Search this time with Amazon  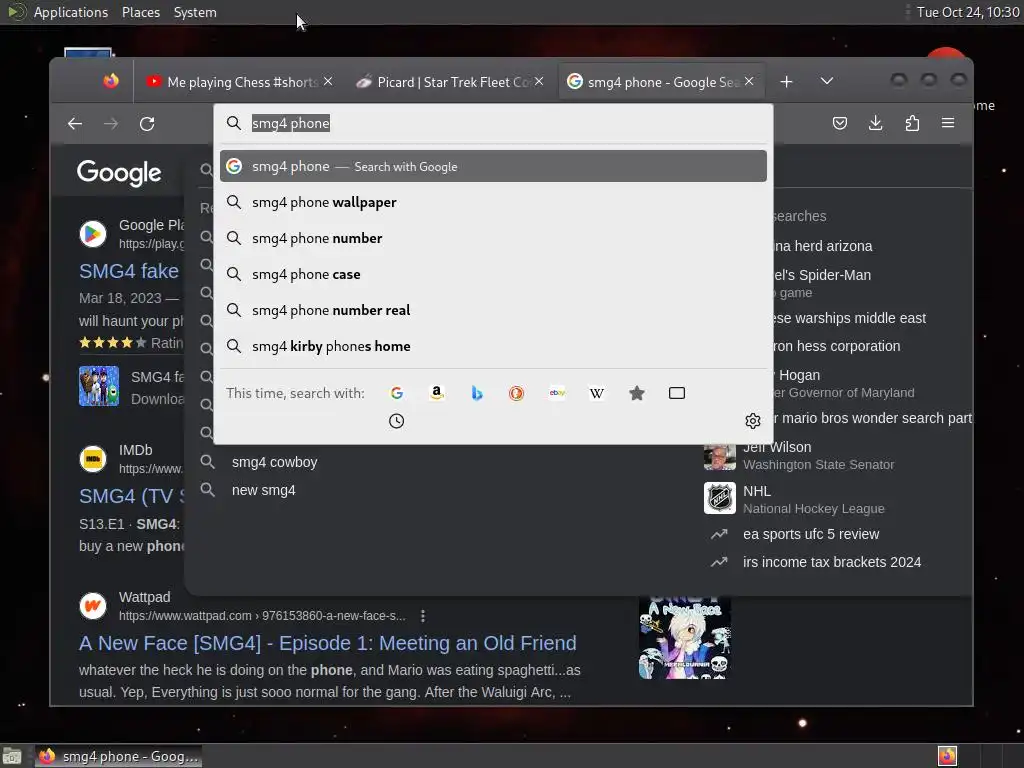coord(437,393)
